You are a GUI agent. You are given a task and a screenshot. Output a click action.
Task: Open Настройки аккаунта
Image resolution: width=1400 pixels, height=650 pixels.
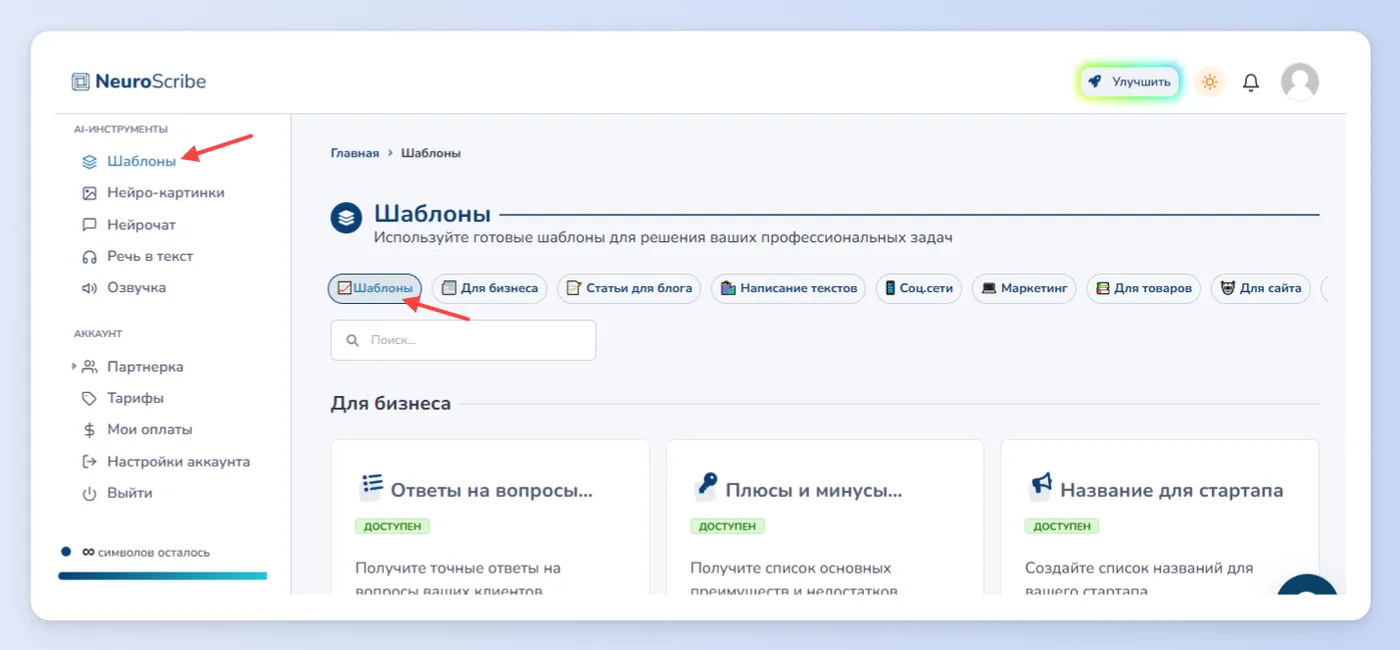pos(166,462)
